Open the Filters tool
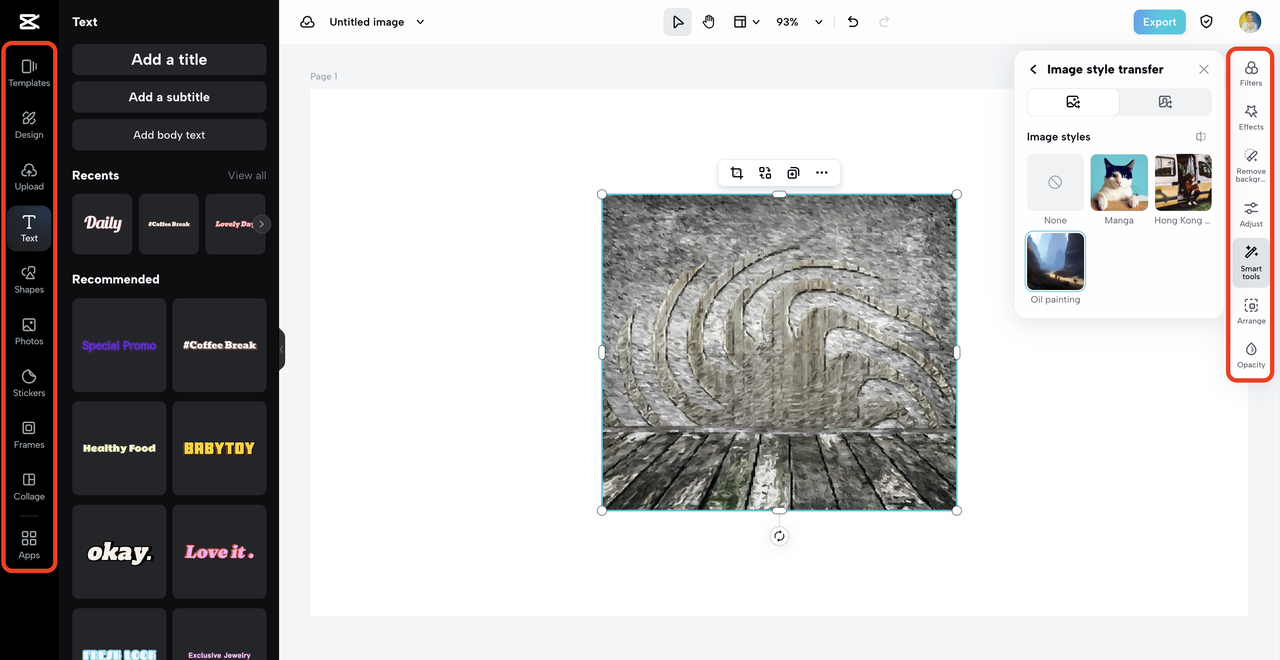This screenshot has width=1280, height=660. pos(1251,73)
